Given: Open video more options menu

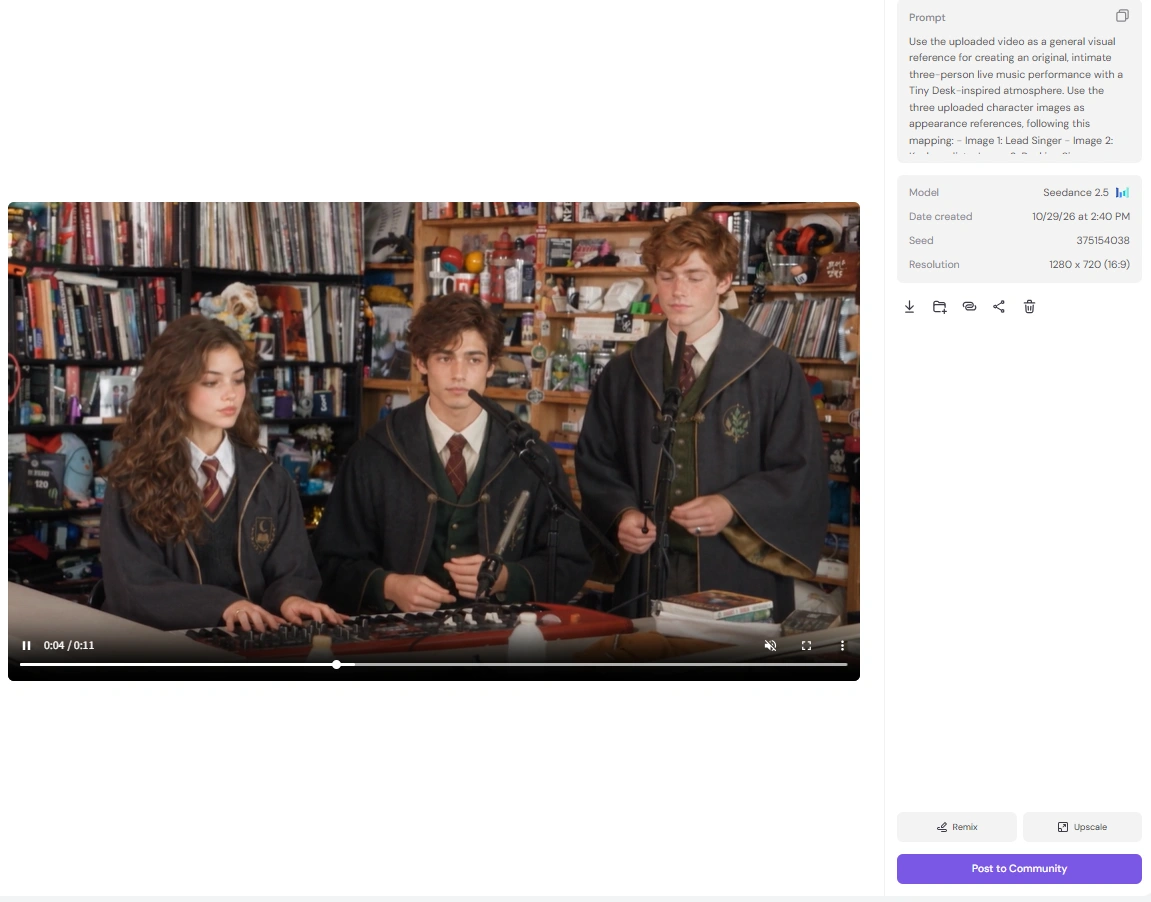Looking at the screenshot, I should point(842,646).
